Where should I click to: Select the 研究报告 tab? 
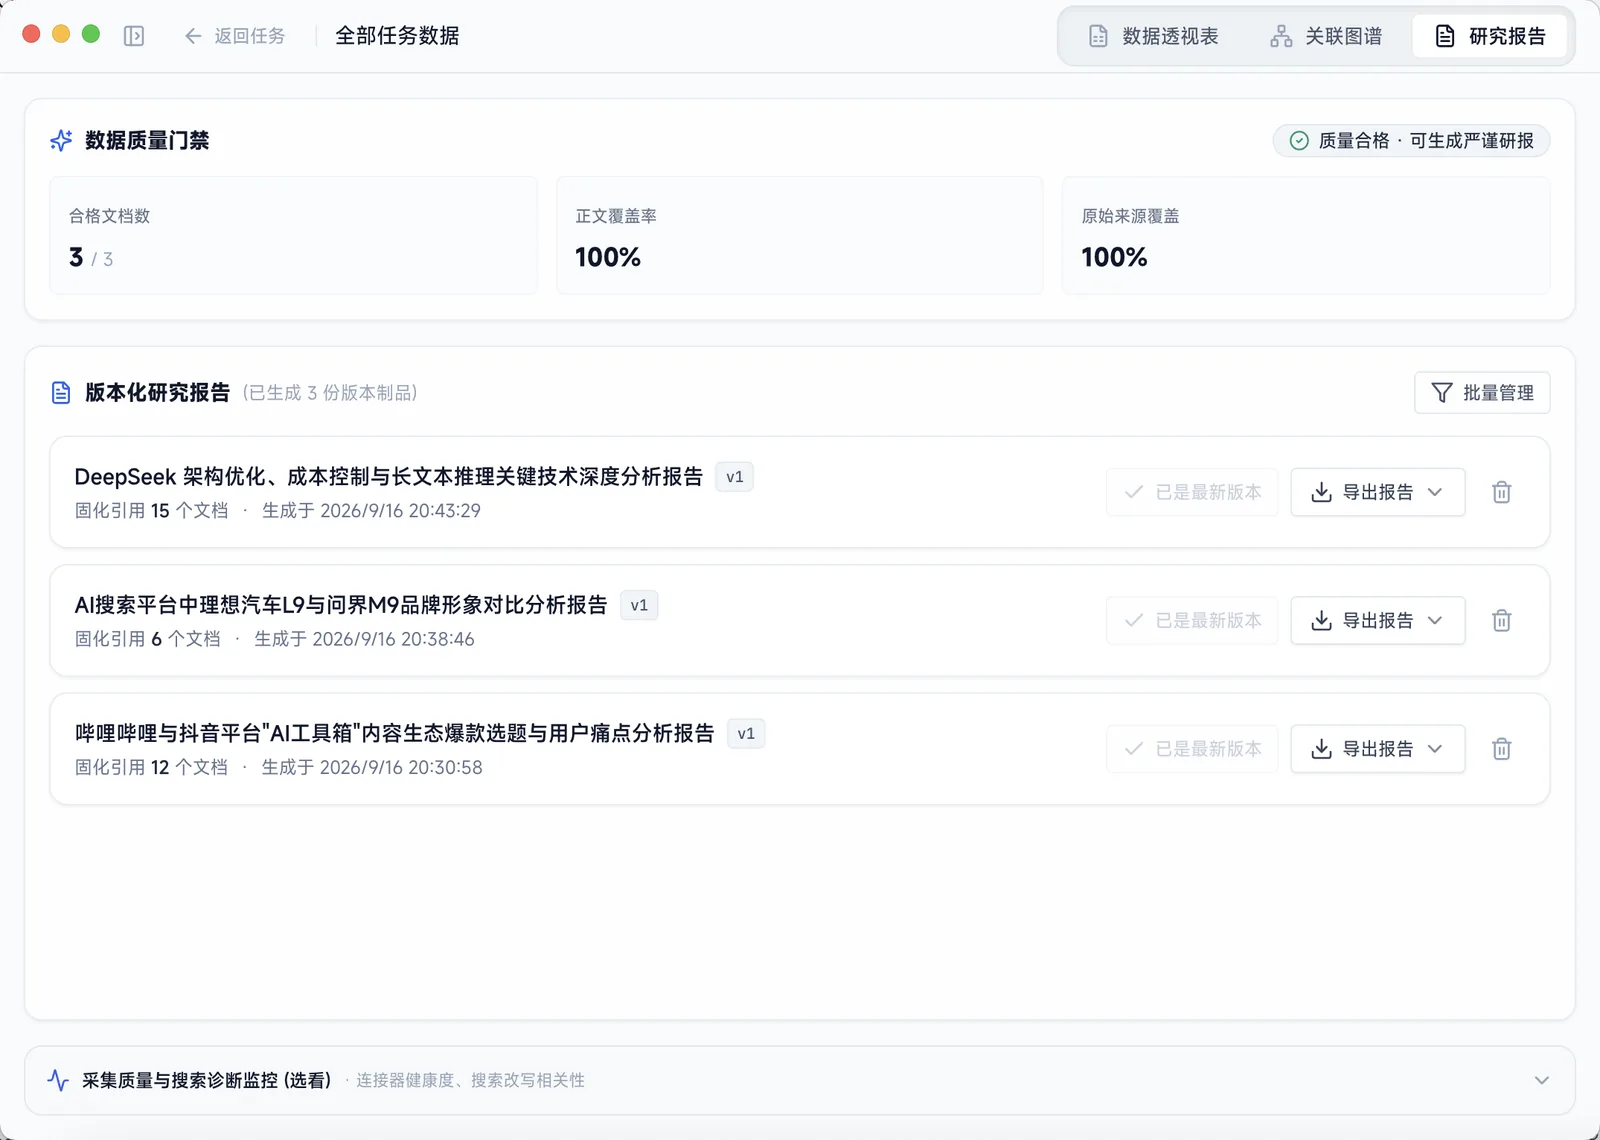tap(1490, 36)
